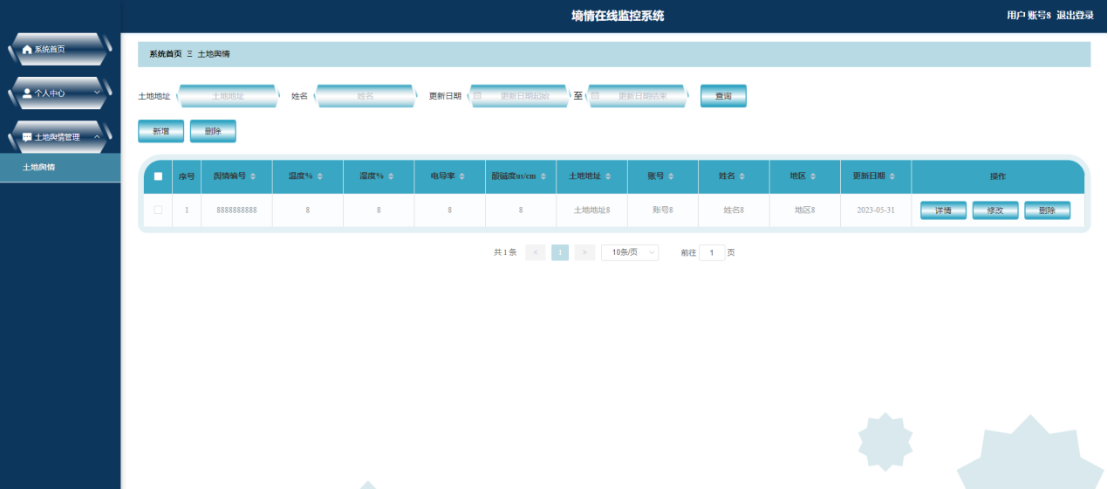Sort table by 更新日期 column arrows
This screenshot has width=1108, height=489.
point(892,176)
